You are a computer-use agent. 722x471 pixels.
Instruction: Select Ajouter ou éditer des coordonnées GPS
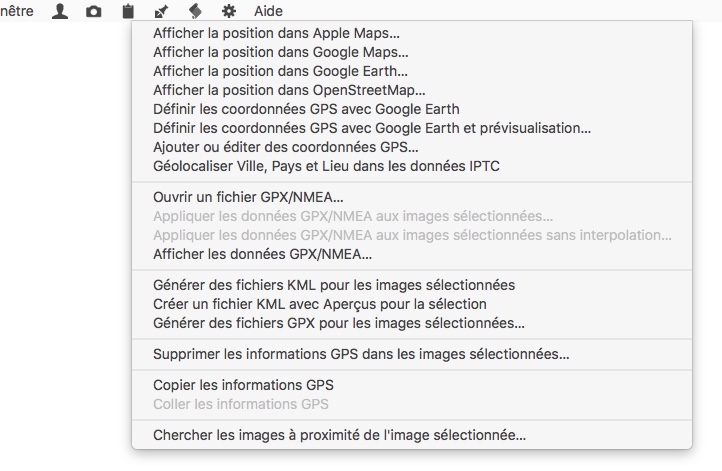(x=412, y=147)
